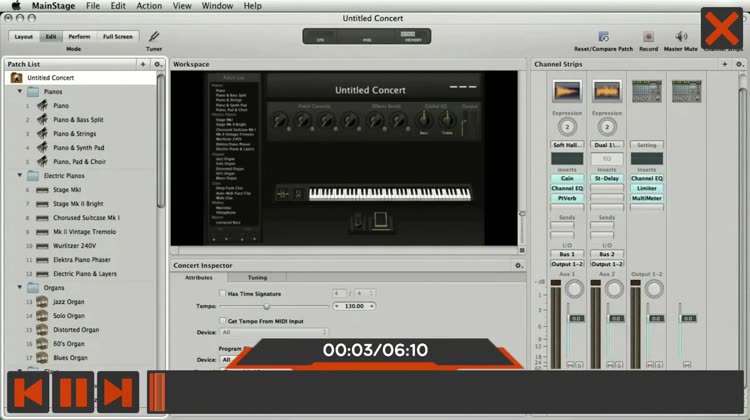Switch to Edit mode
The image size is (750, 420).
(51, 36)
